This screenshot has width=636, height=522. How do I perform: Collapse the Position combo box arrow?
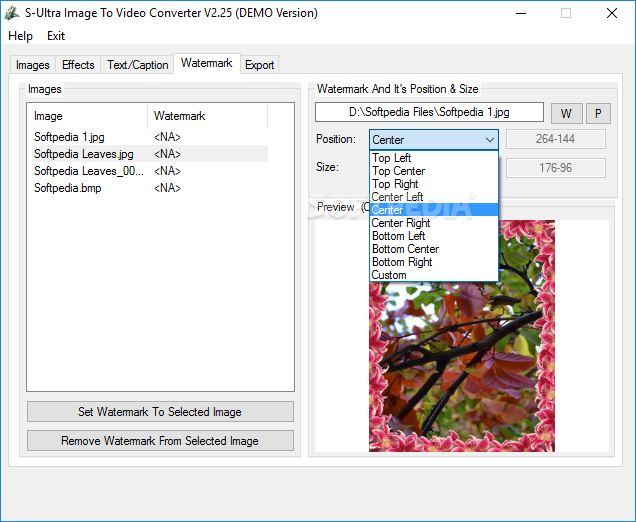pyautogui.click(x=490, y=140)
